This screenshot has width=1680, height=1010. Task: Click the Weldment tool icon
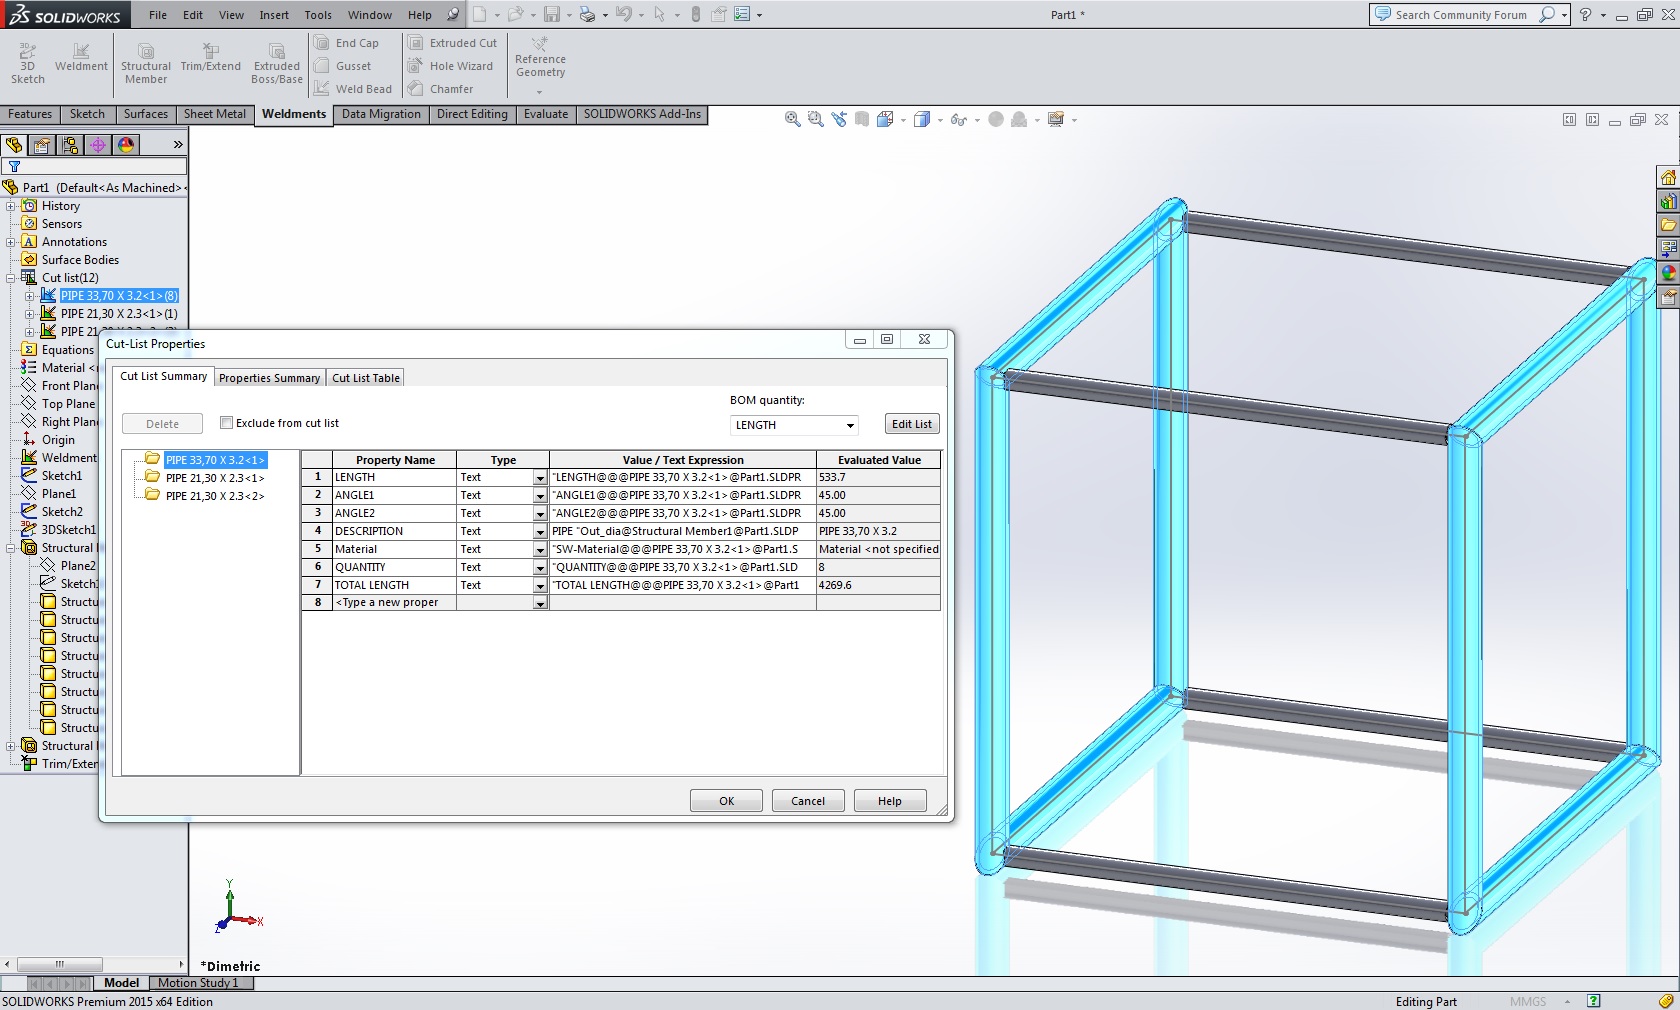click(x=81, y=57)
